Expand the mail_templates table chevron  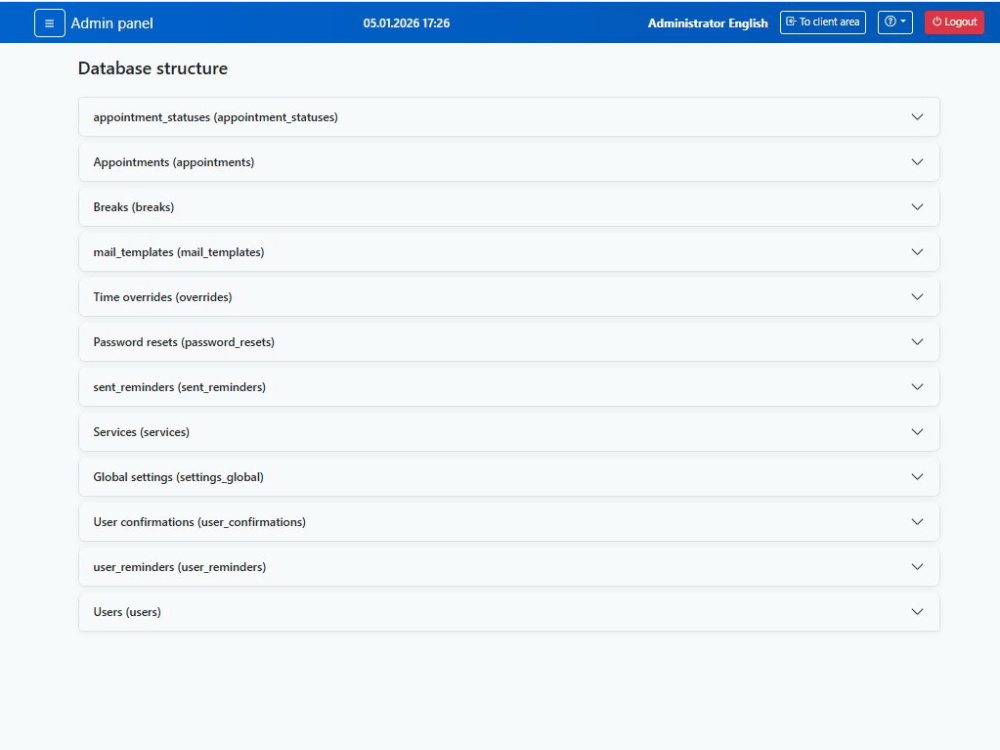pos(917,252)
